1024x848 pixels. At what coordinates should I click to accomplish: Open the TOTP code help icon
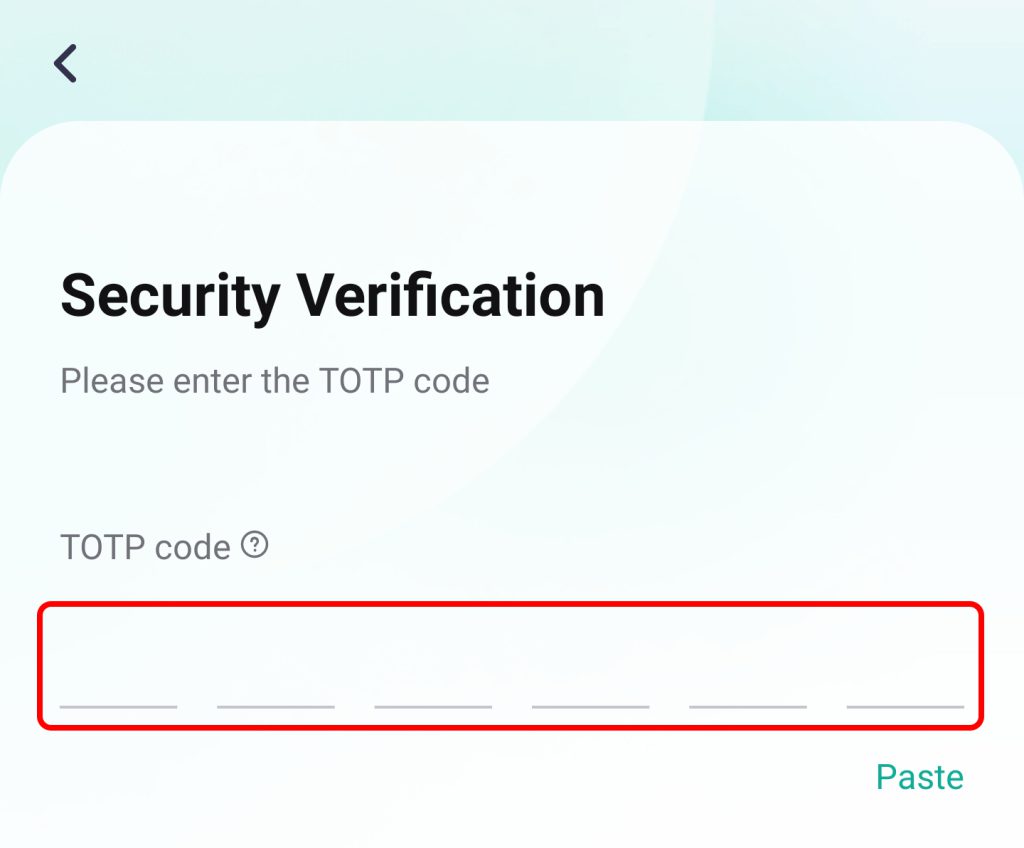[256, 546]
